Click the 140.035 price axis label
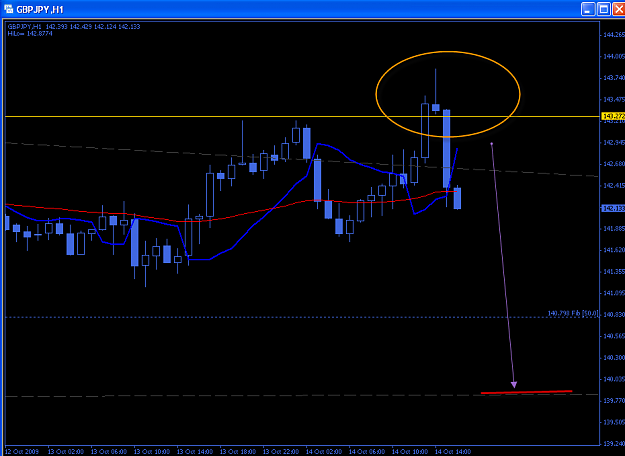The image size is (625, 456). tap(614, 379)
